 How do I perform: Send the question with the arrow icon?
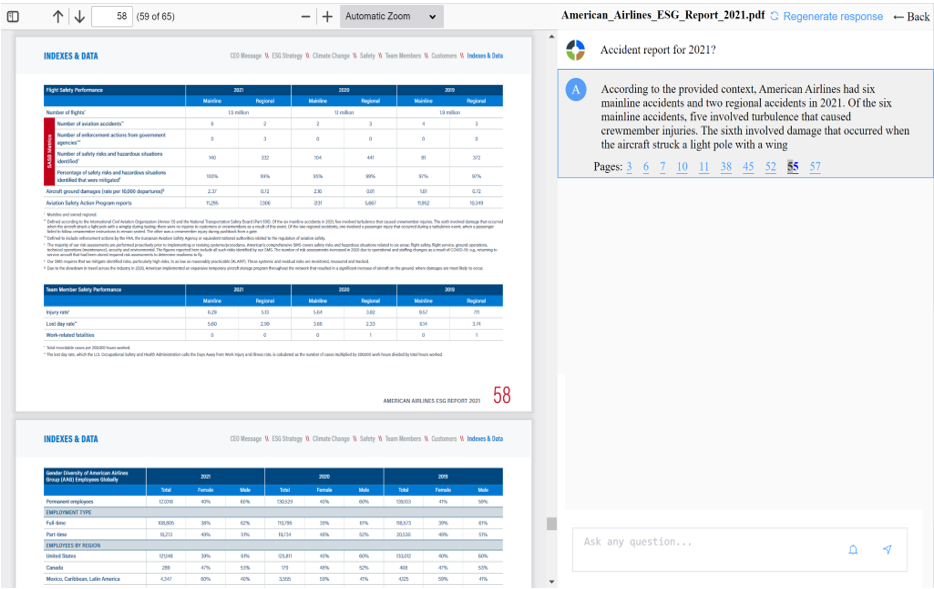pyautogui.click(x=887, y=549)
